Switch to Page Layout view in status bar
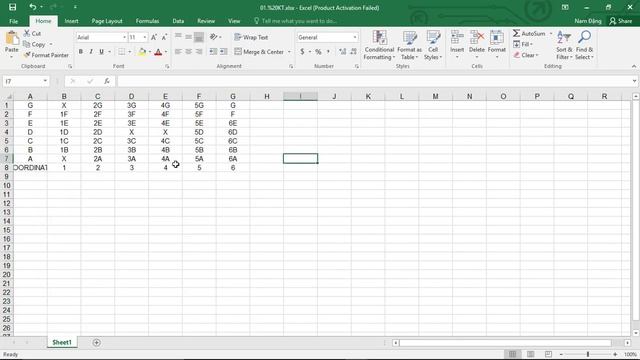Image resolution: width=640 pixels, height=360 pixels. click(531, 354)
